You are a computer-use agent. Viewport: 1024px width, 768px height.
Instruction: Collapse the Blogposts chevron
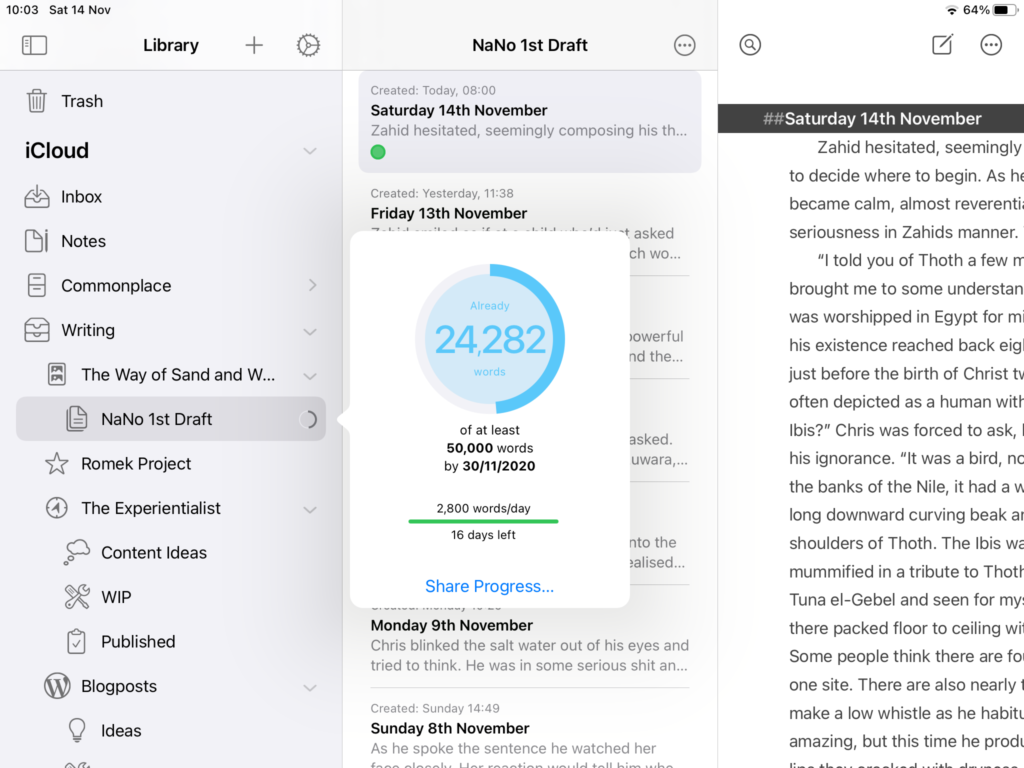pyautogui.click(x=310, y=687)
